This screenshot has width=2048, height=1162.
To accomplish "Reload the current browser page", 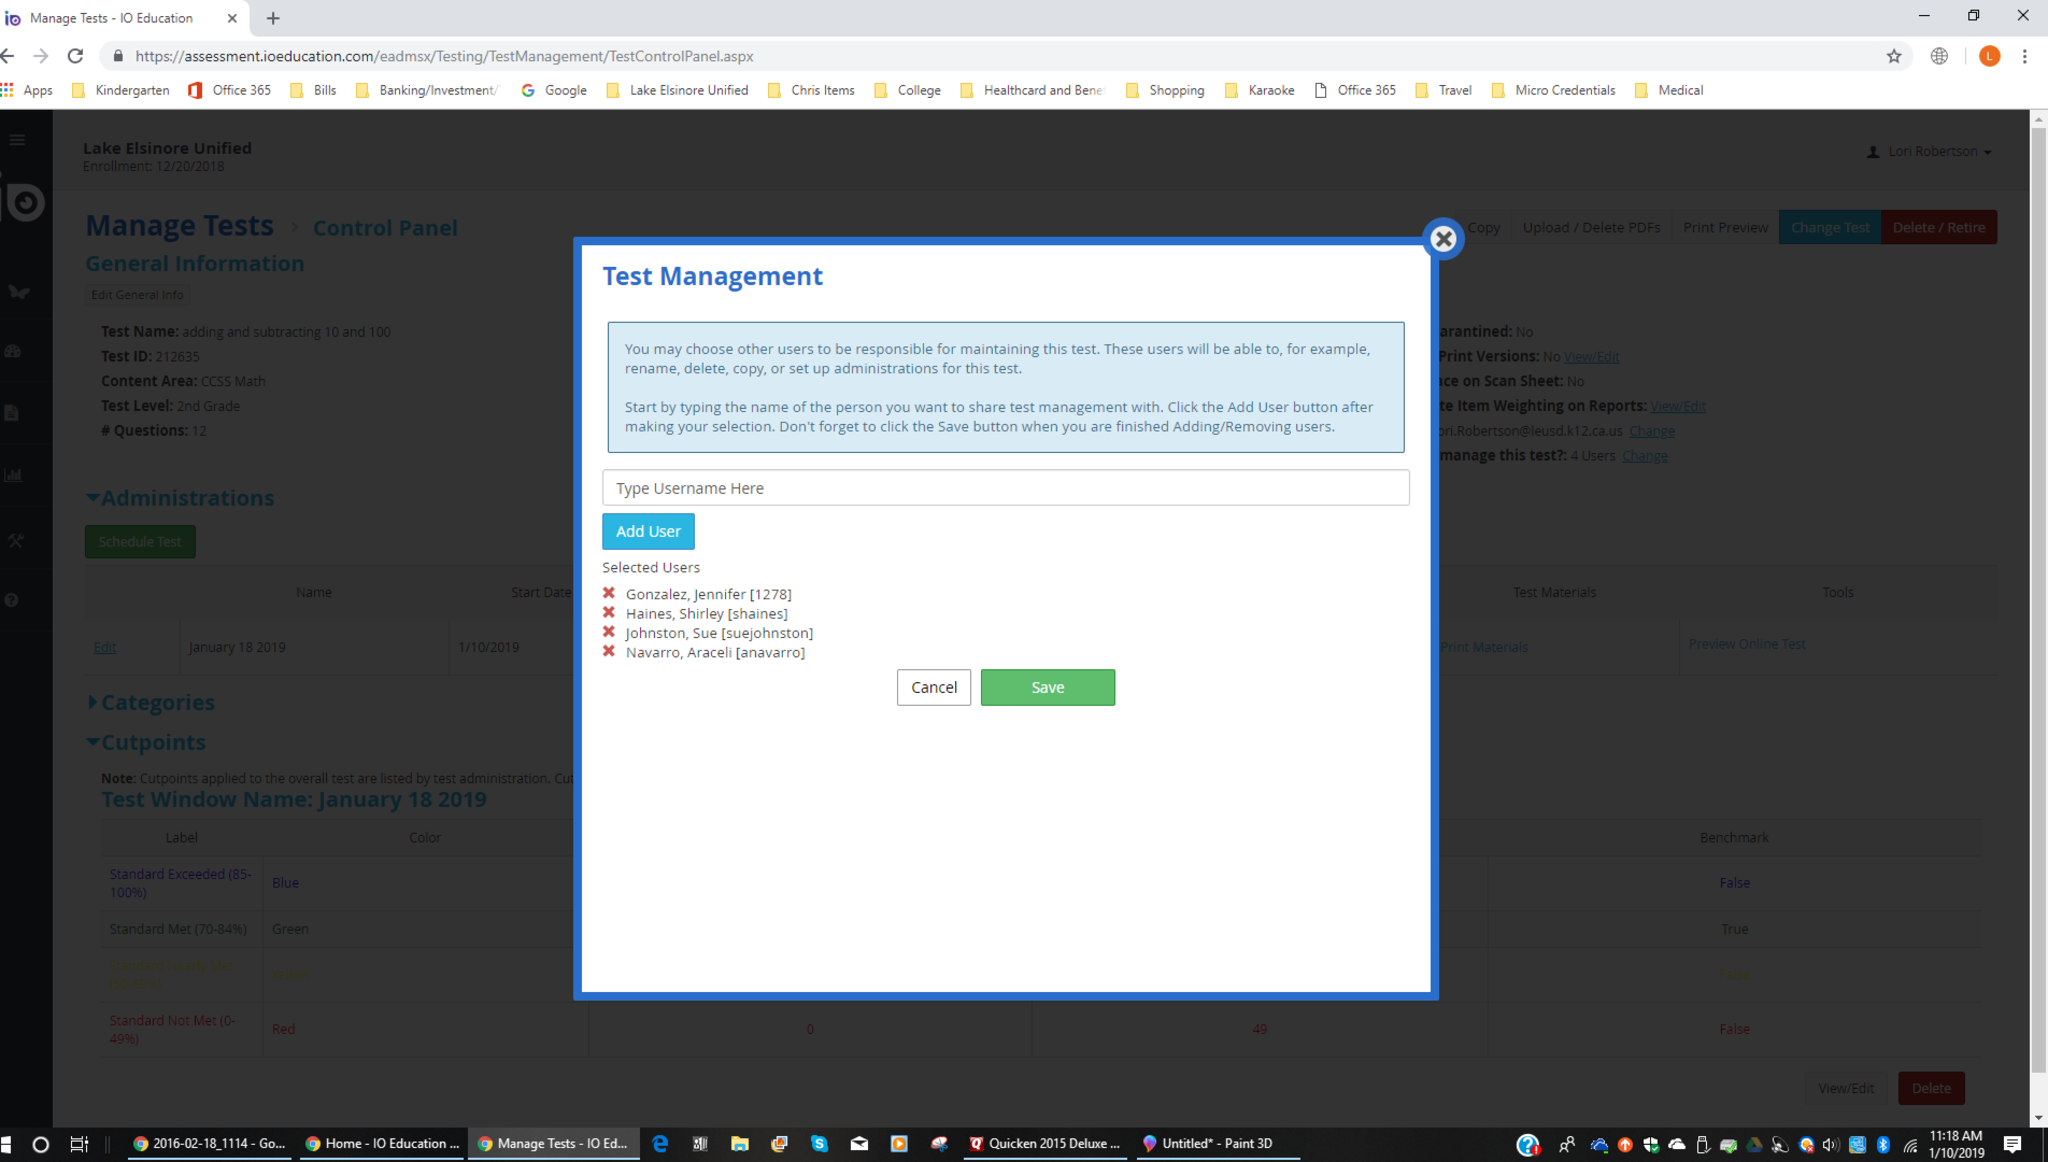I will (x=75, y=56).
